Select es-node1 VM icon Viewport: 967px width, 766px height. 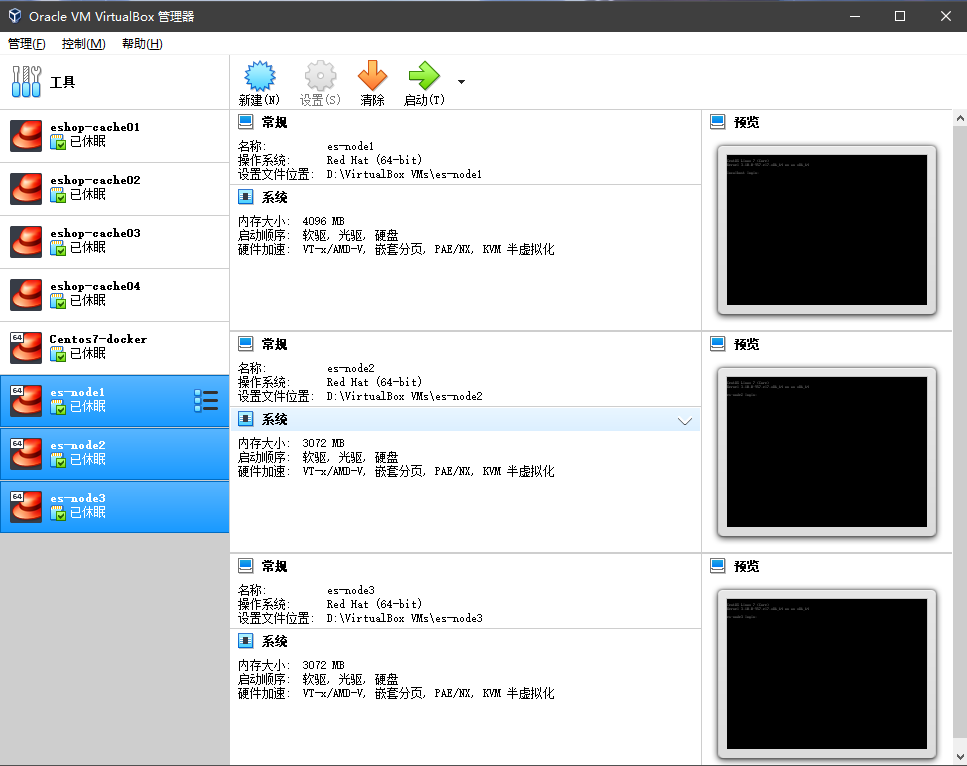click(26, 401)
